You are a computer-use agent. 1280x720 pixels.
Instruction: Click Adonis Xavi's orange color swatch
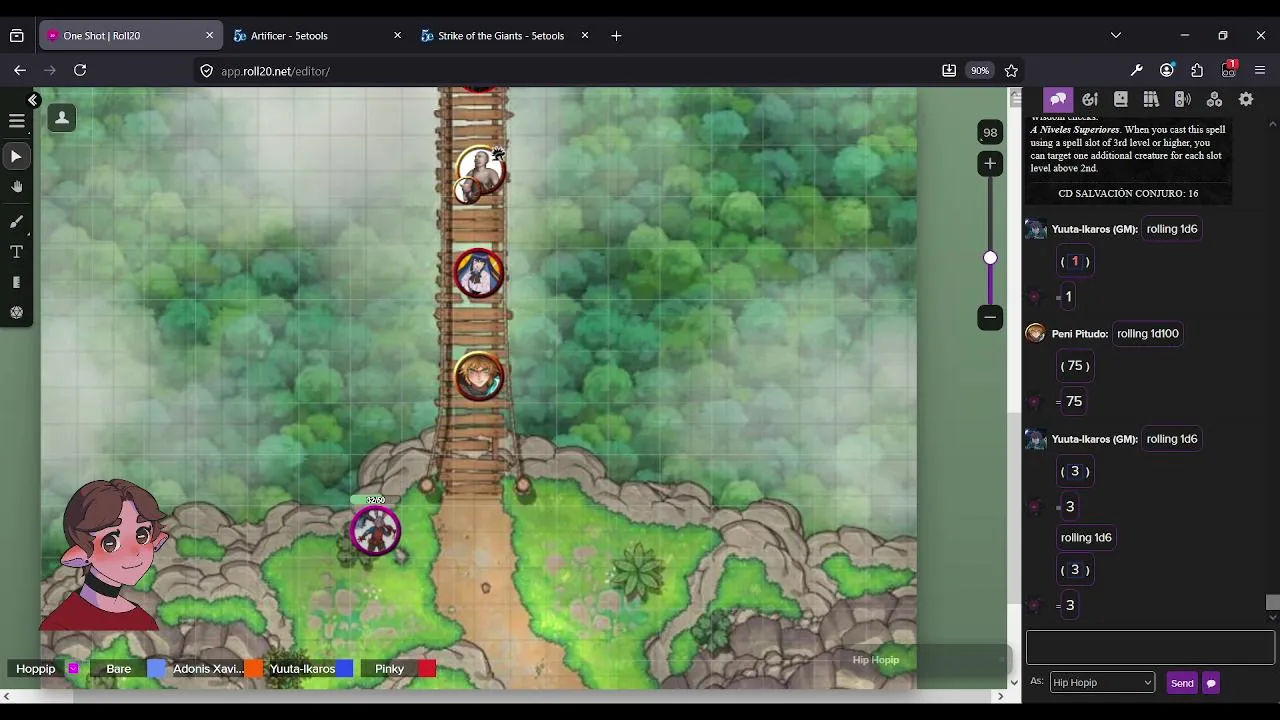pos(254,669)
